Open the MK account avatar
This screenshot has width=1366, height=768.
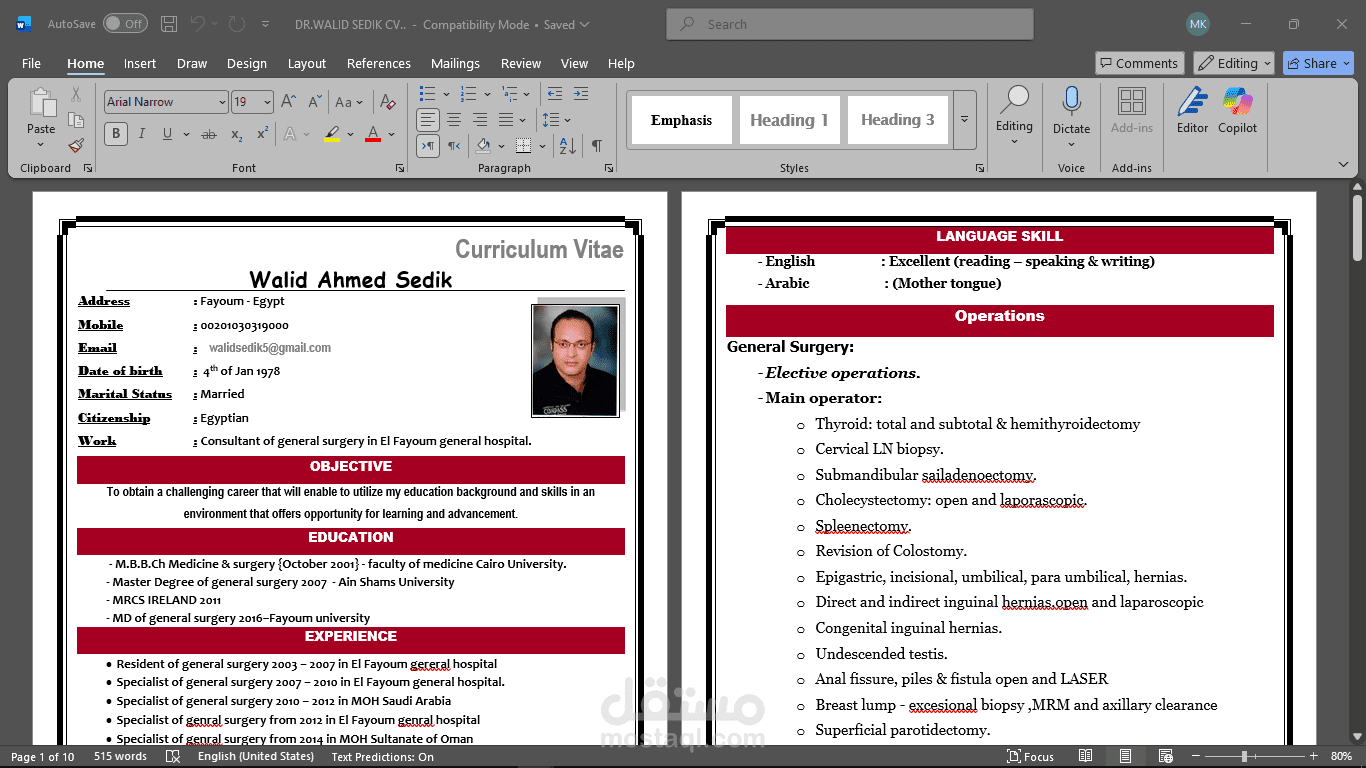[1197, 24]
